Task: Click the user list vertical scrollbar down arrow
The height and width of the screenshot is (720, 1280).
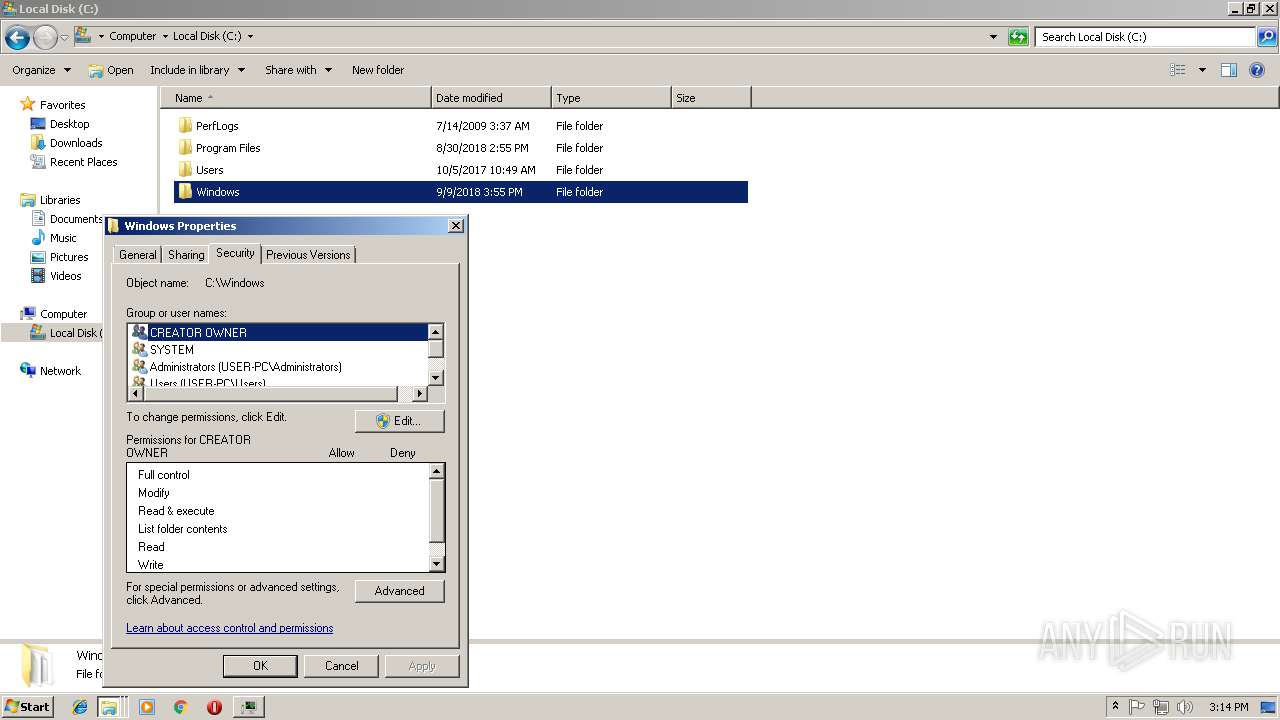Action: point(435,377)
